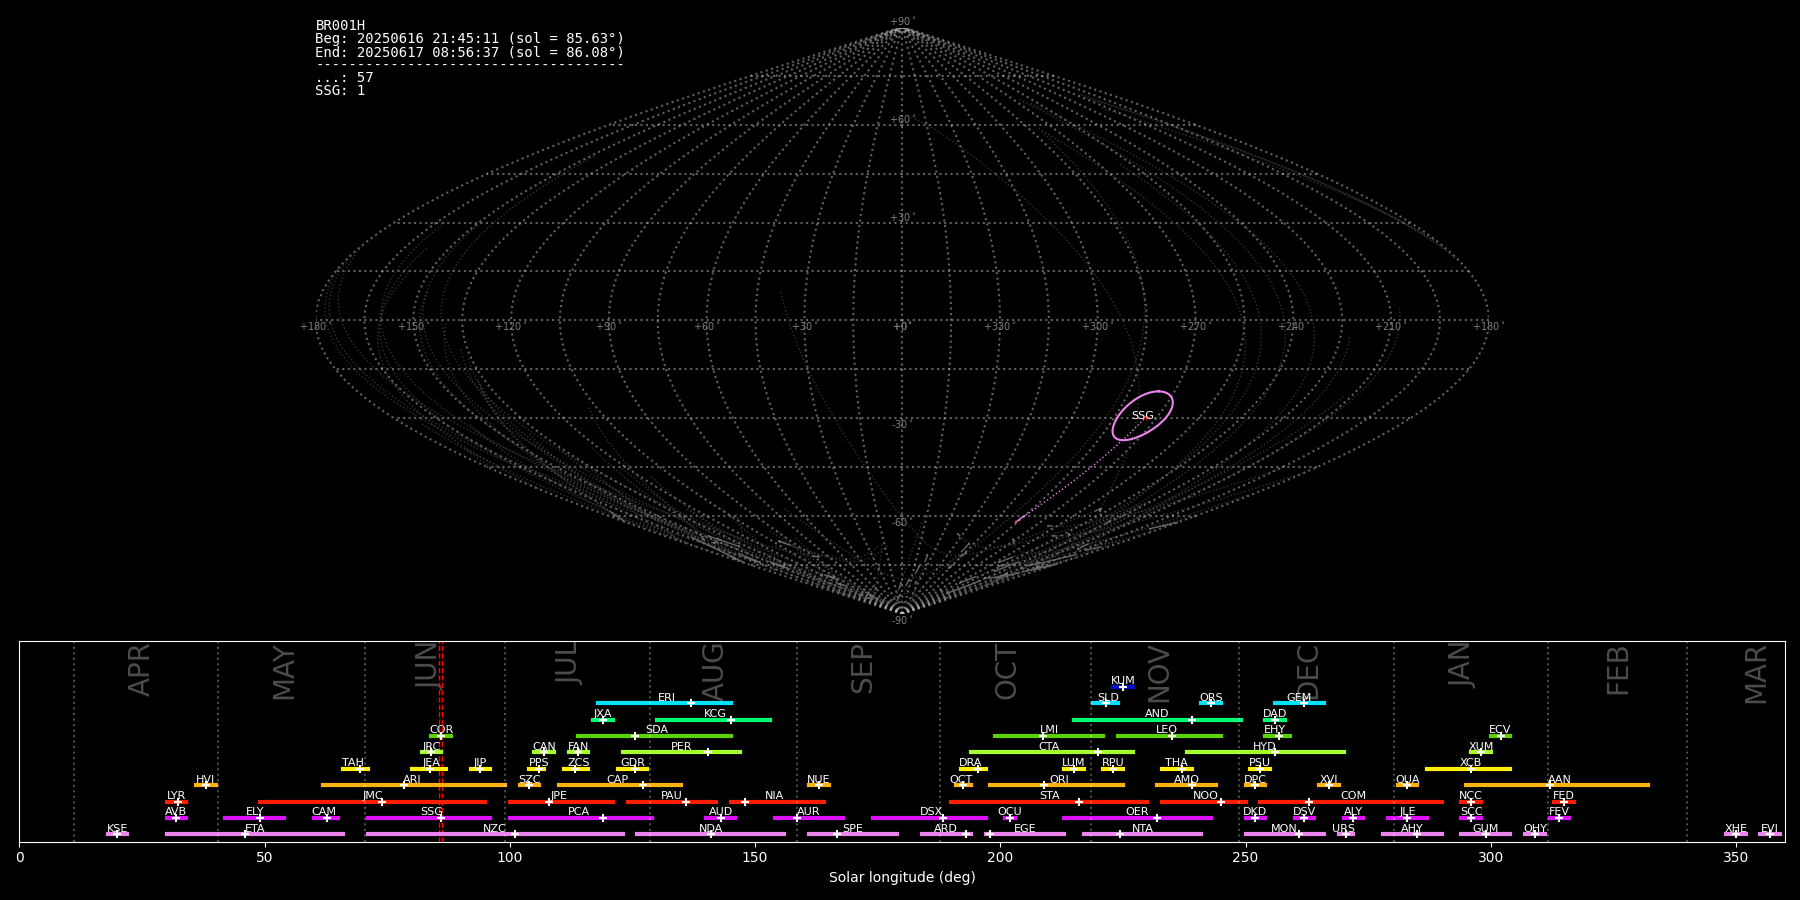This screenshot has height=900, width=1800.
Task: Click the DEC month label
Action: pyautogui.click(x=1308, y=672)
